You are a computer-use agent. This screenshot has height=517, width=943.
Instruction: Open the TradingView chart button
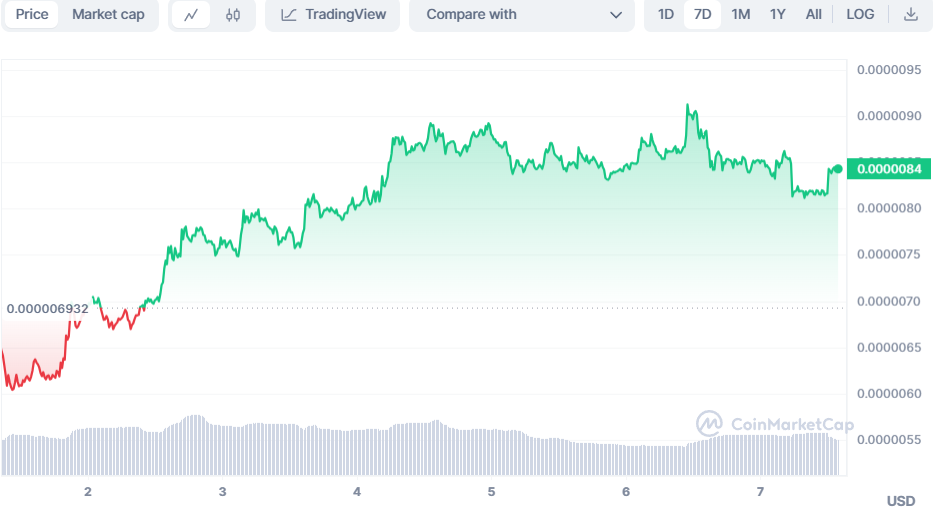332,15
